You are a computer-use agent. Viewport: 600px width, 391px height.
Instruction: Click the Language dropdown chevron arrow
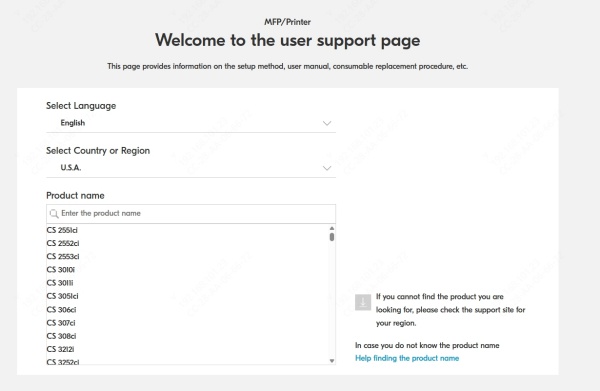click(x=327, y=123)
